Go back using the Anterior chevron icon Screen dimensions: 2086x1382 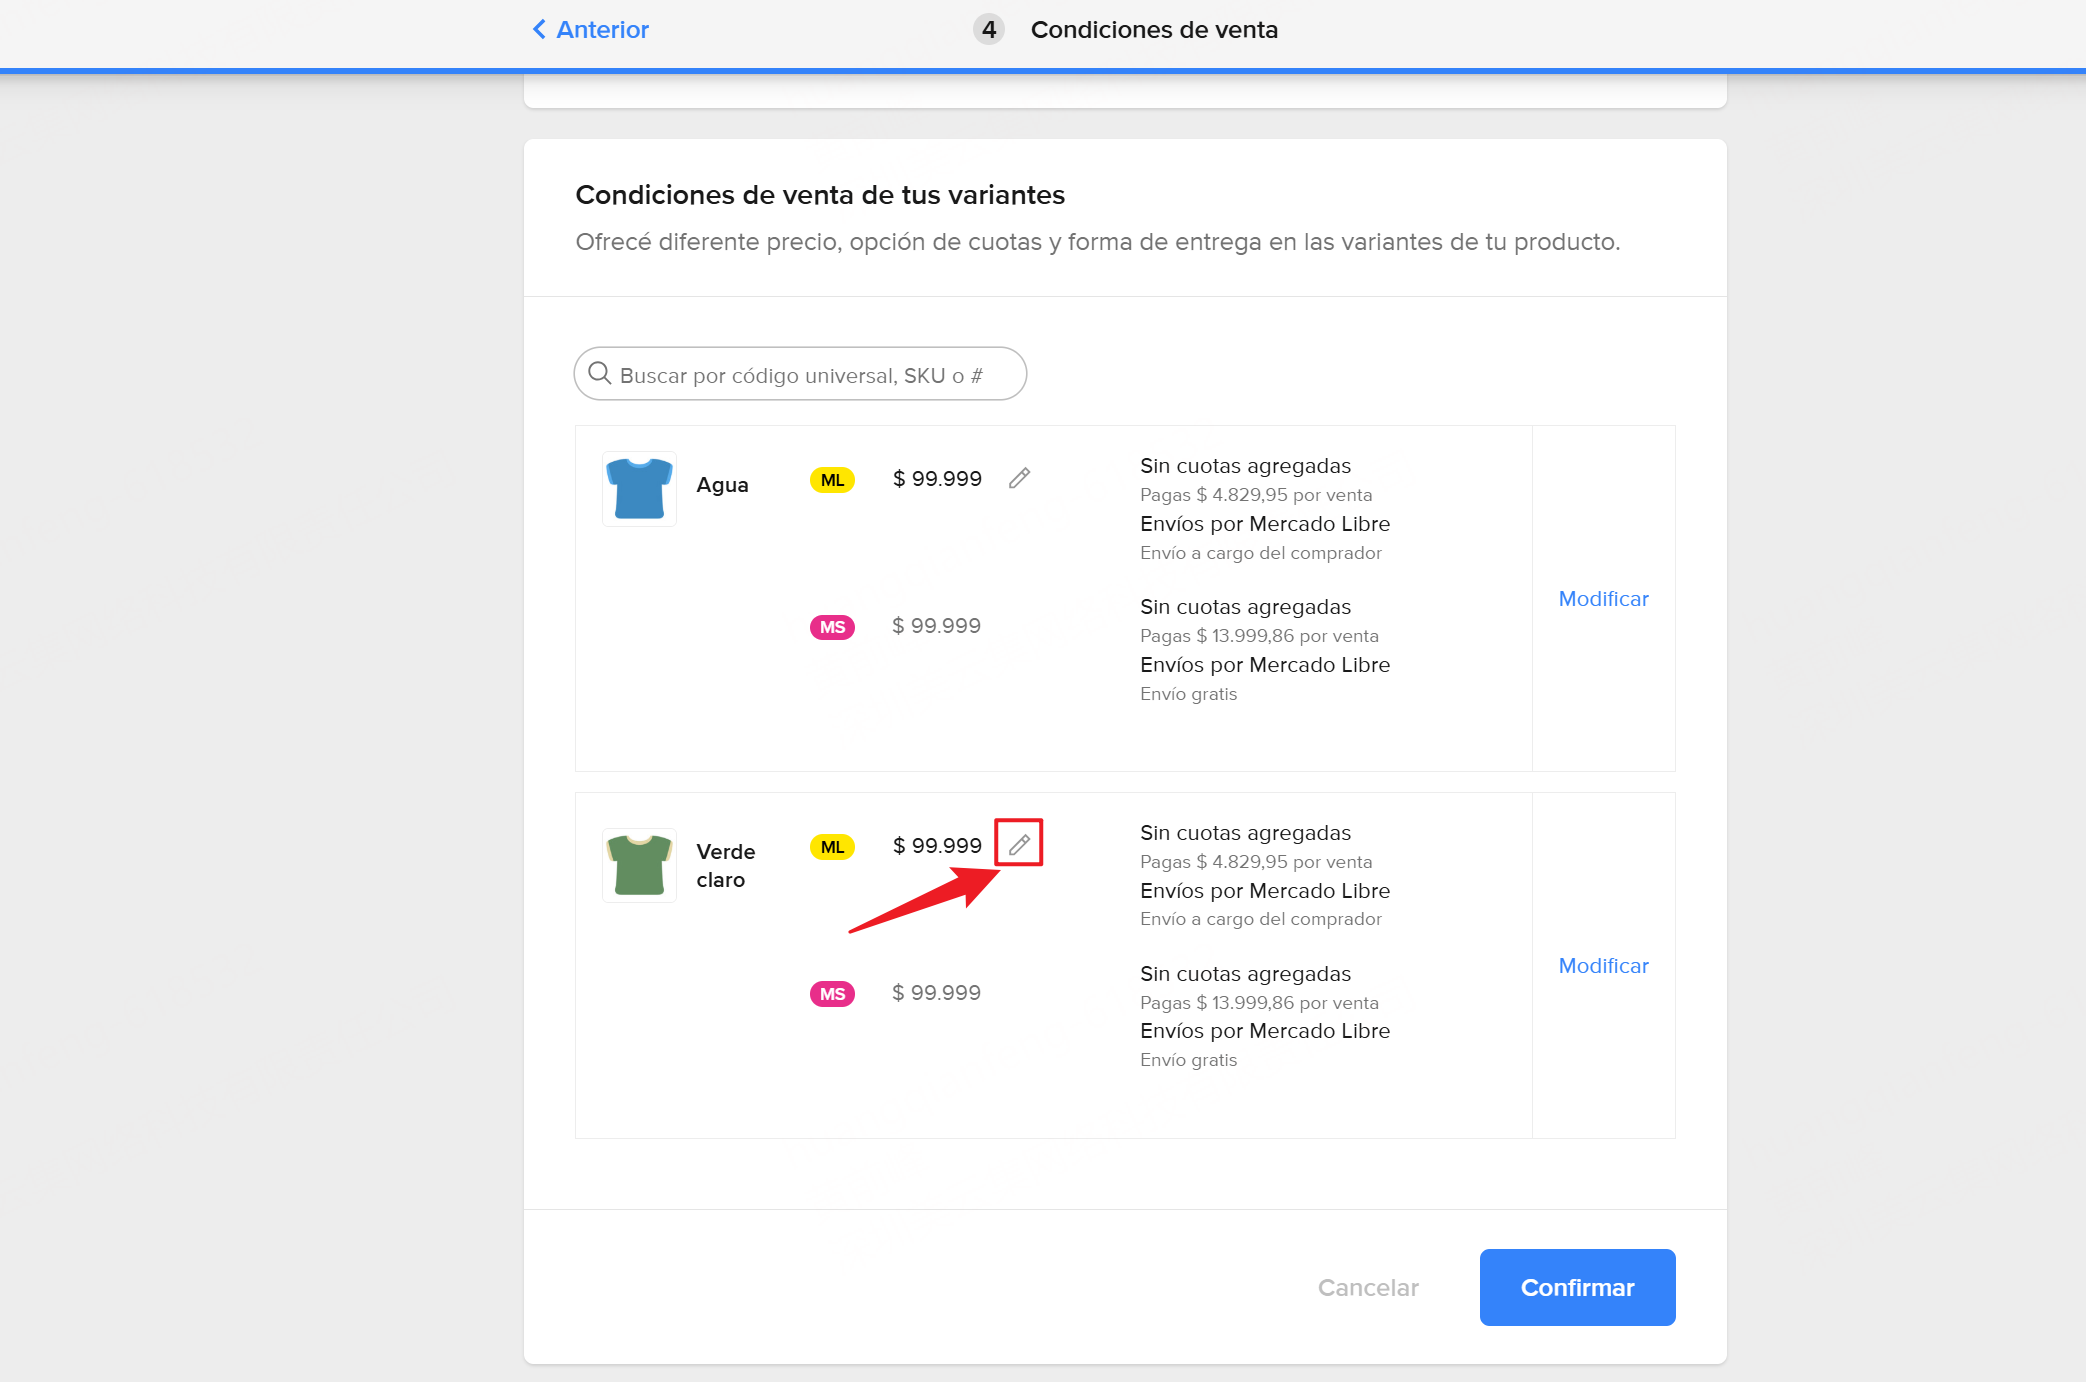(539, 29)
